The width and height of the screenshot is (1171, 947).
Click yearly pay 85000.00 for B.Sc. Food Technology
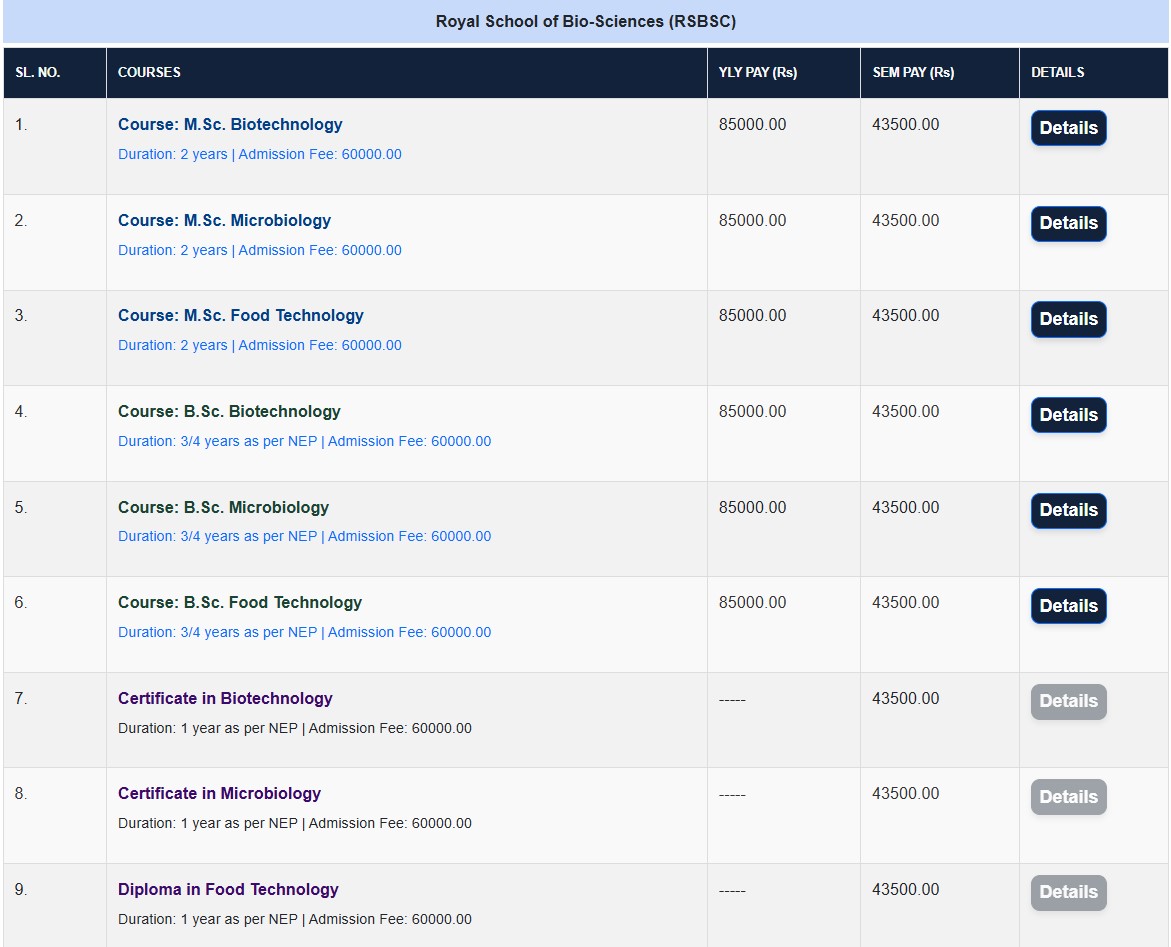point(752,603)
